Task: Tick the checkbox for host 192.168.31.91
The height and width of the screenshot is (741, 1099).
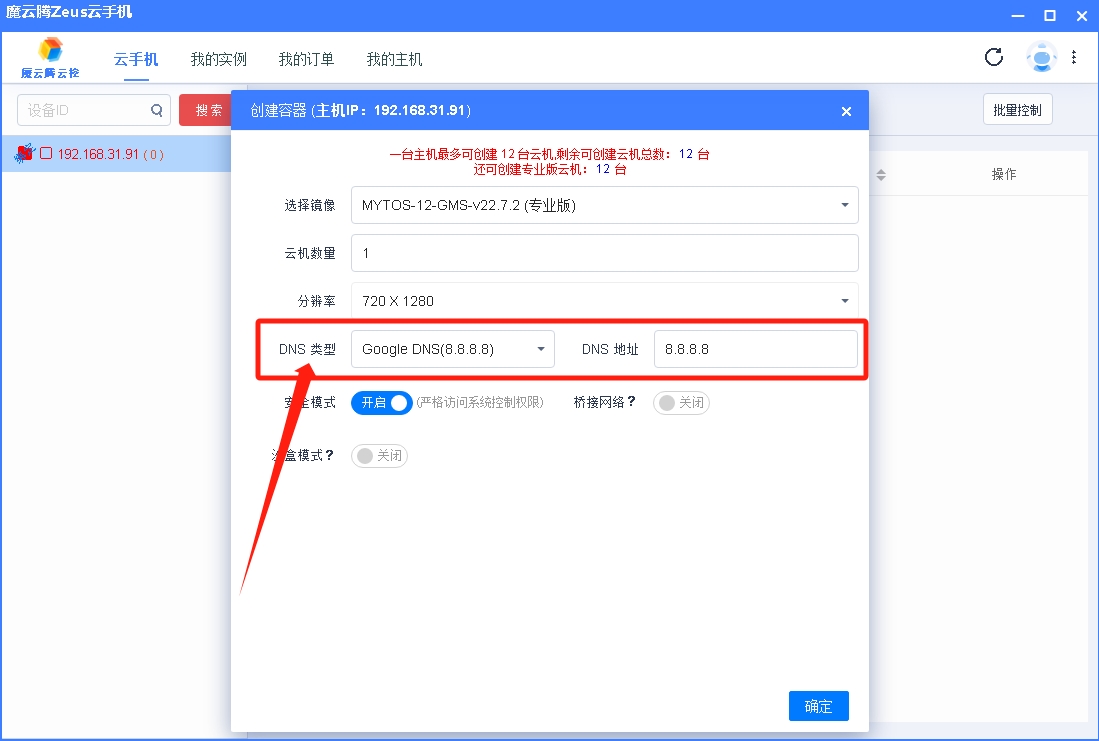Action: pyautogui.click(x=46, y=154)
